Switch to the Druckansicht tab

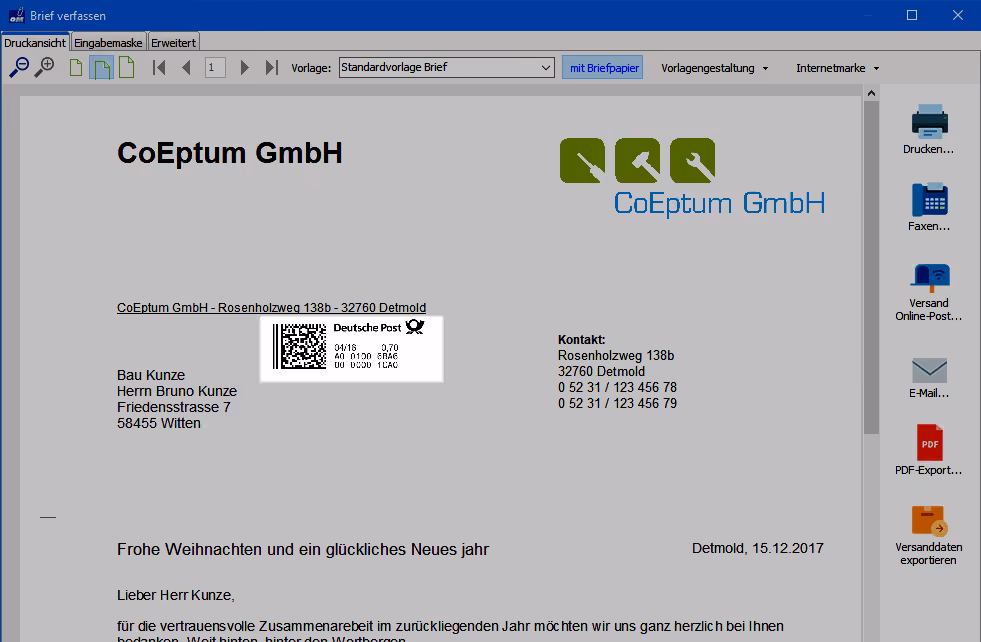[35, 43]
